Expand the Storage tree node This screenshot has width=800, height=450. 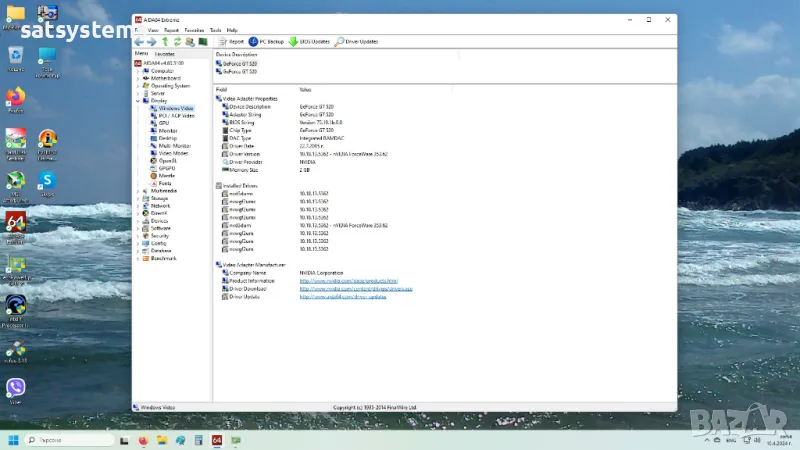(138, 198)
